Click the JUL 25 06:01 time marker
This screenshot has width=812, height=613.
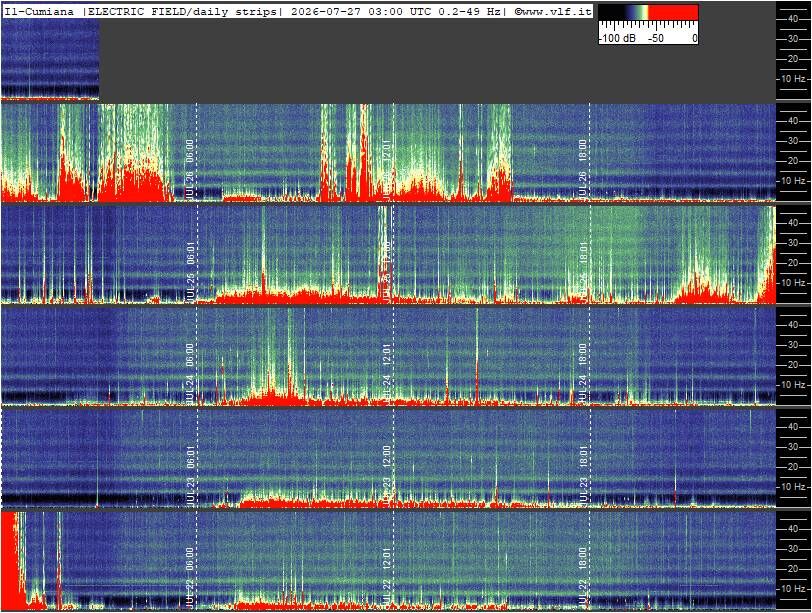190,271
